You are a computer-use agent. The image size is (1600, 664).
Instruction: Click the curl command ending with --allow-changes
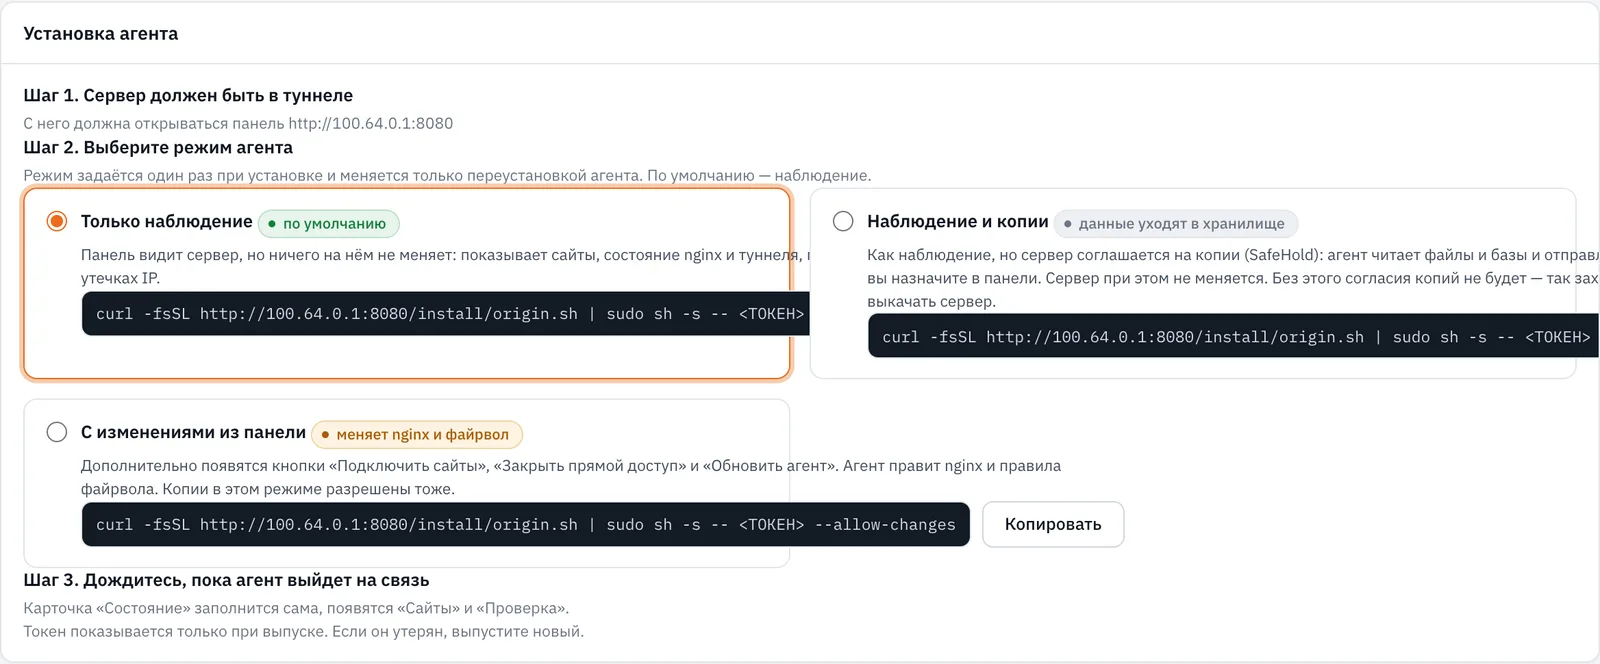coord(526,524)
